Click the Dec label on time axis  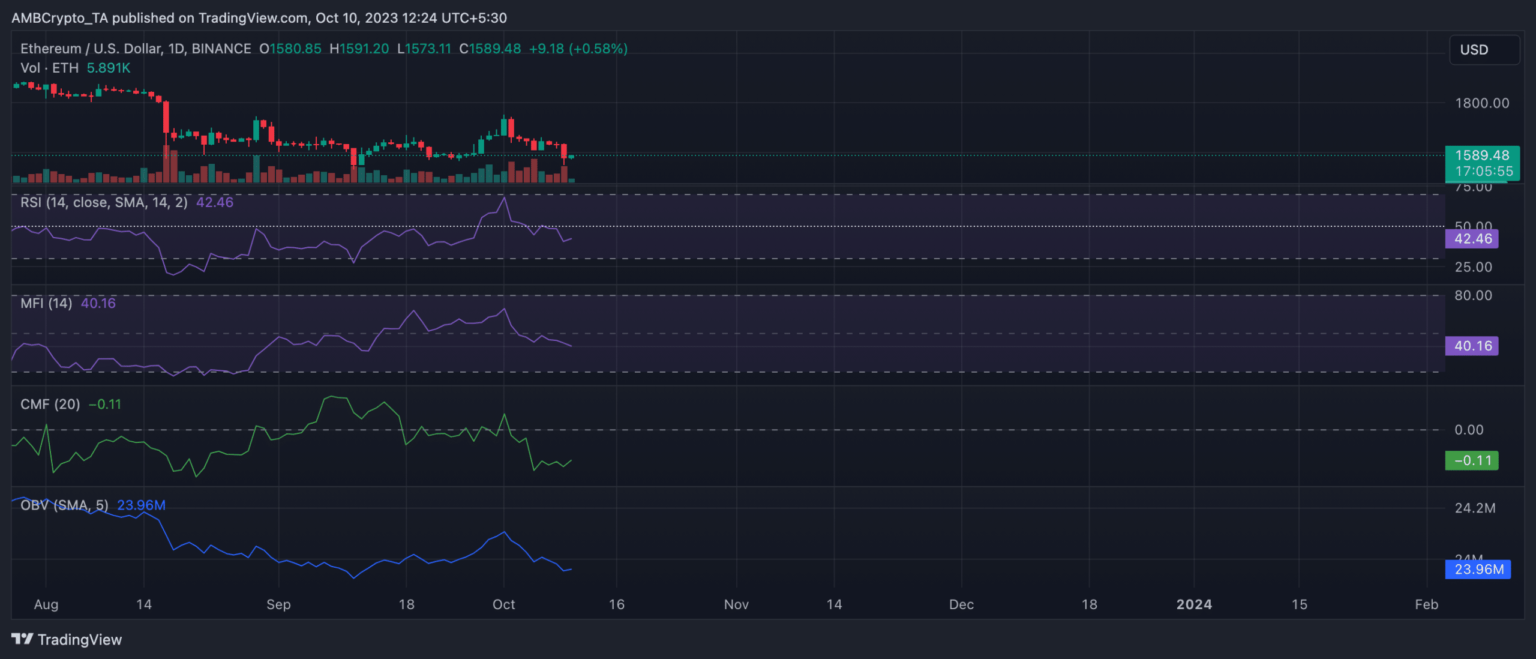point(961,604)
